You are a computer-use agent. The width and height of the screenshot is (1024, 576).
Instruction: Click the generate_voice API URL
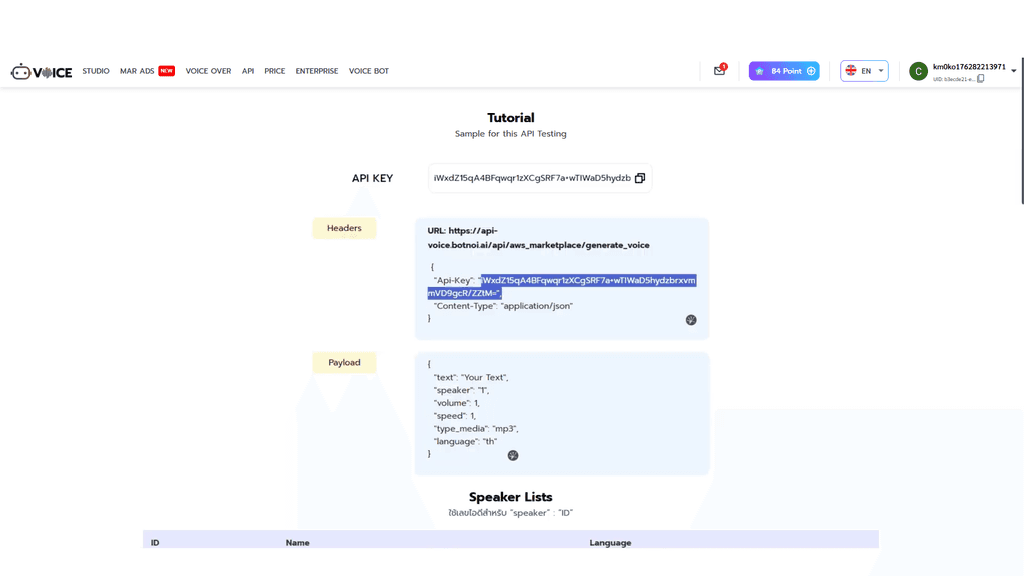pos(560,237)
